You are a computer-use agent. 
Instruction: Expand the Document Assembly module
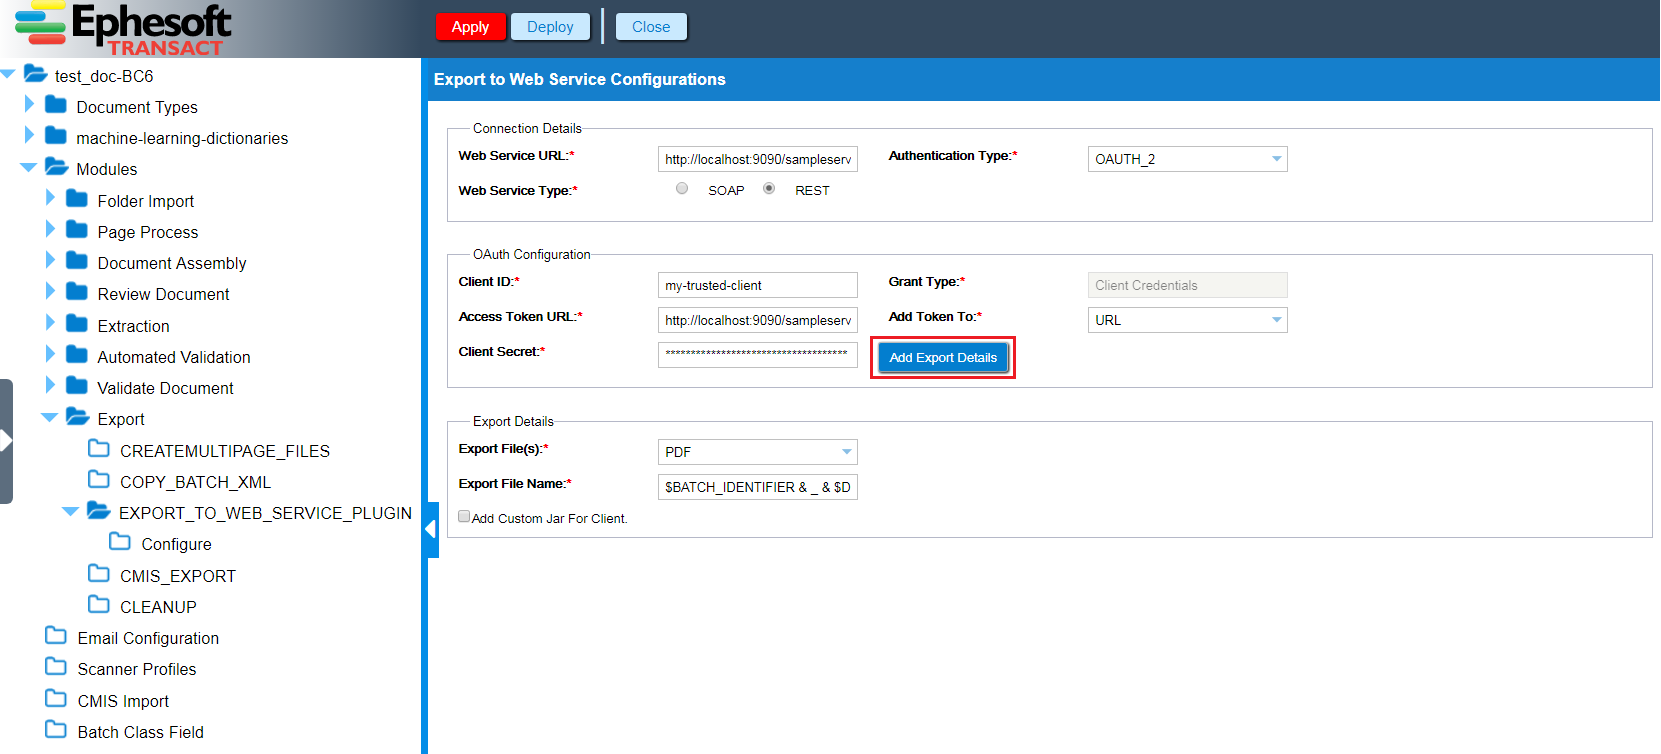[50, 260]
